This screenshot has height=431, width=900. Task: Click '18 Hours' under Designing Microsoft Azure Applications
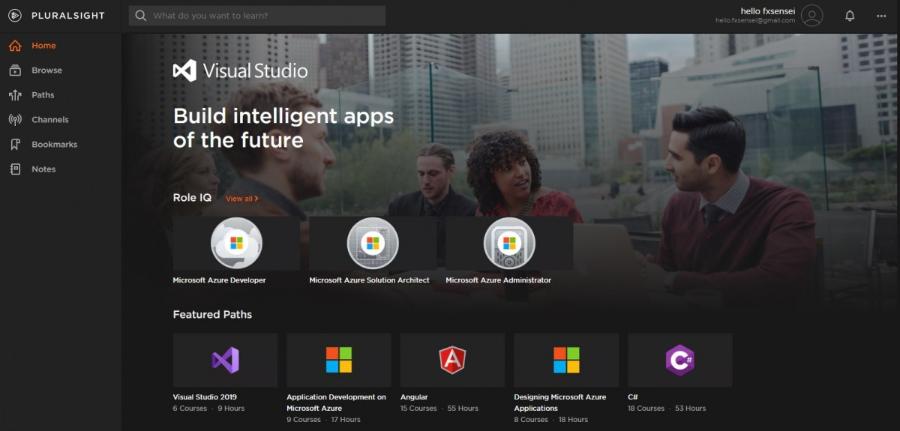point(573,420)
